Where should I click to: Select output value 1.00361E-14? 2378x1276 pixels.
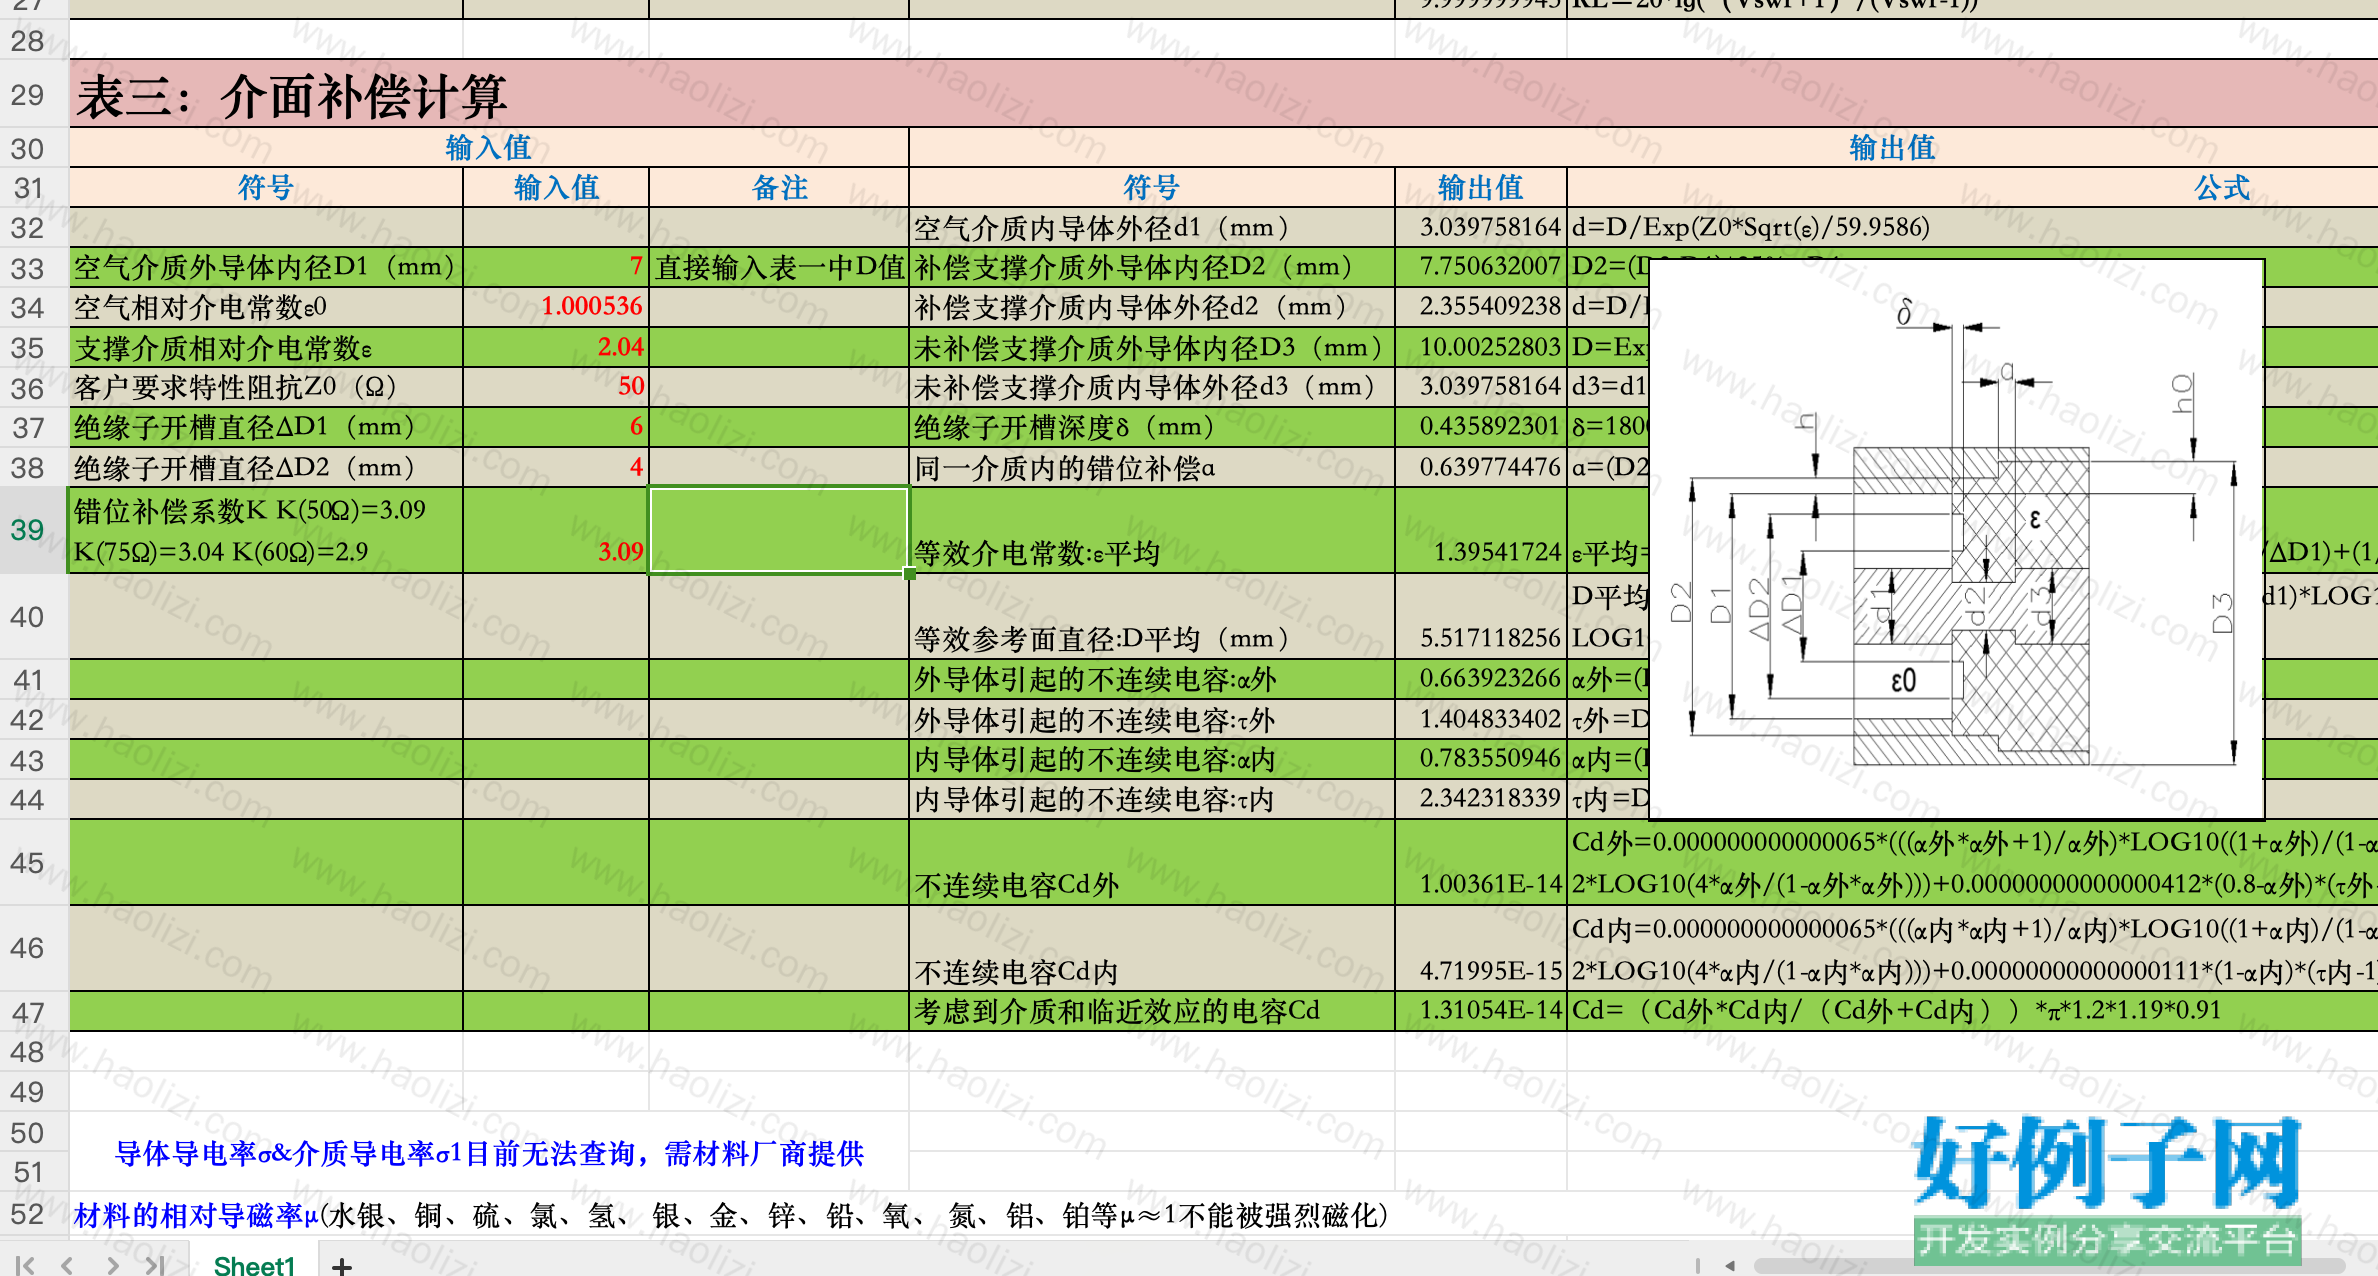[1481, 862]
